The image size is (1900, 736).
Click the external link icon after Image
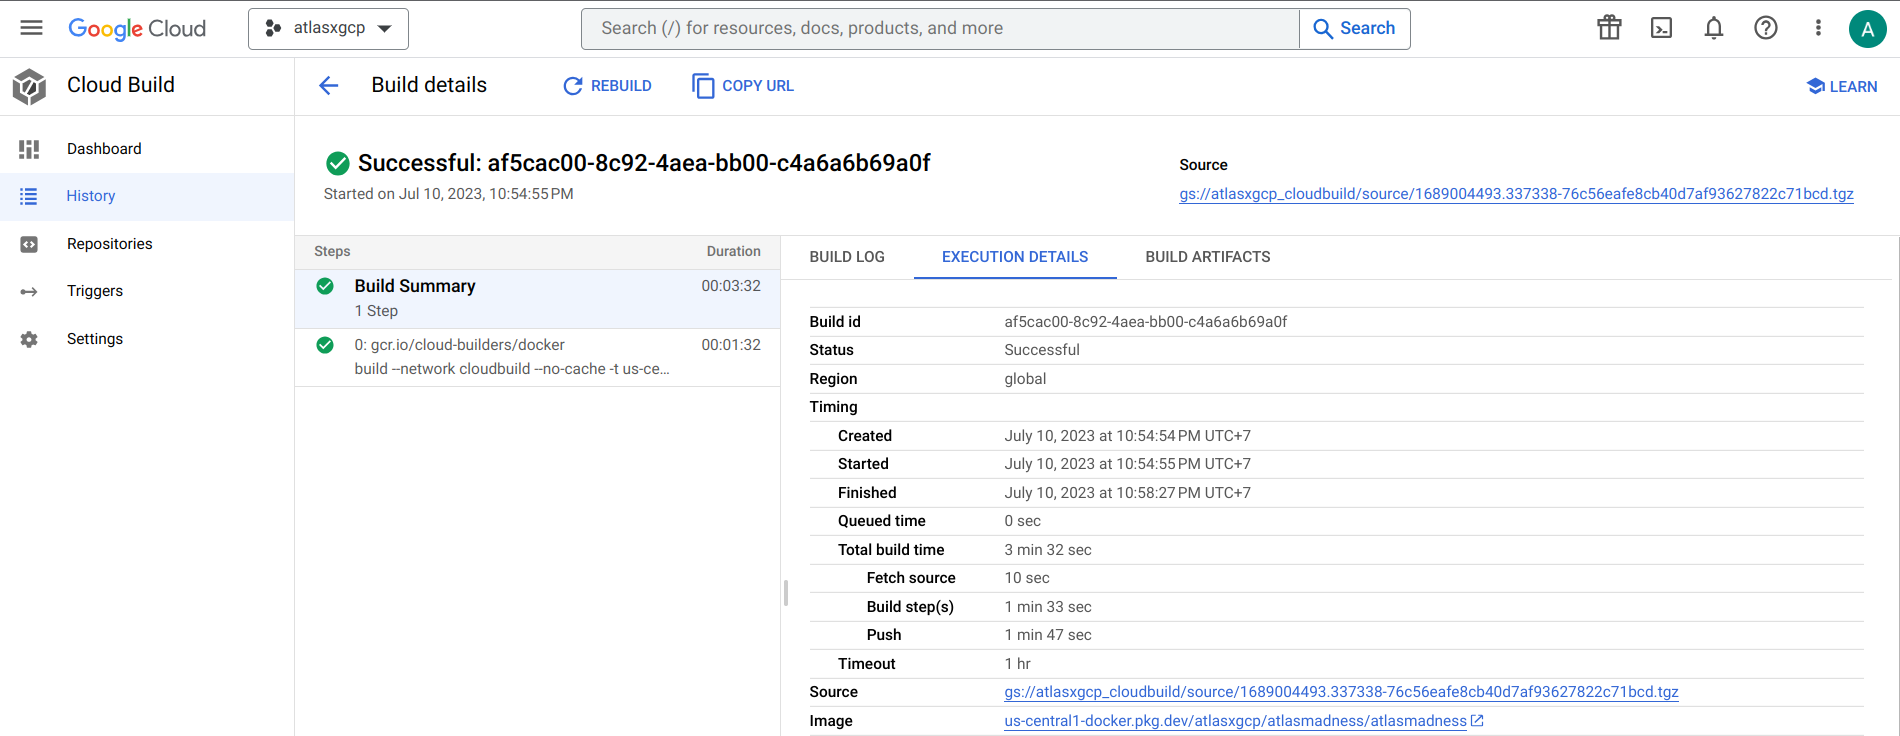1477,721
